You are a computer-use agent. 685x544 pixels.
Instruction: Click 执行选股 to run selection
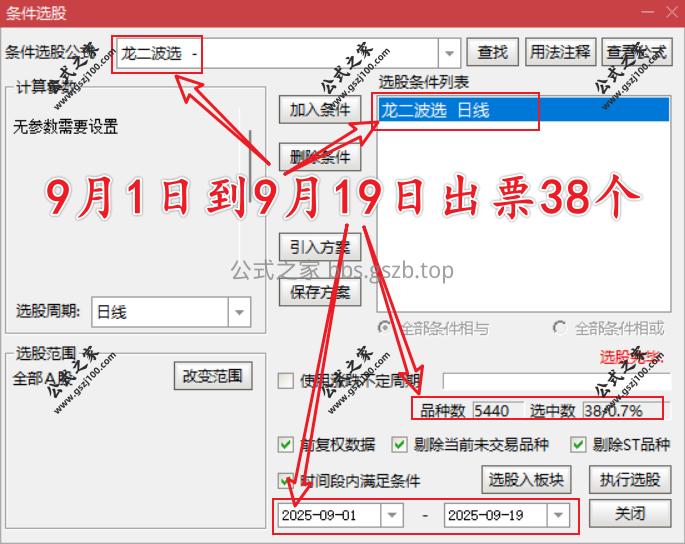click(630, 479)
